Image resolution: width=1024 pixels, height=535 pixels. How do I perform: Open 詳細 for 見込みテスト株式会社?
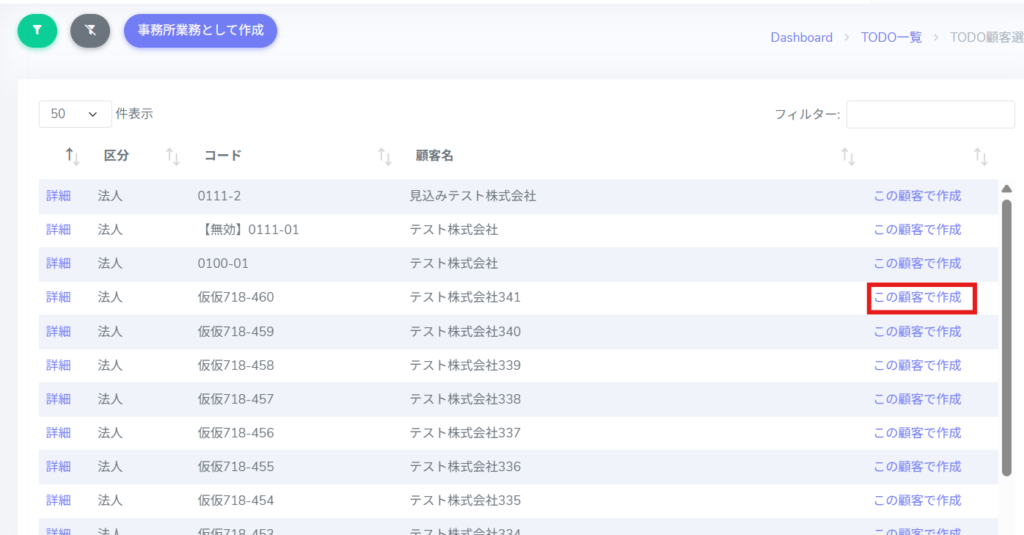click(x=58, y=196)
